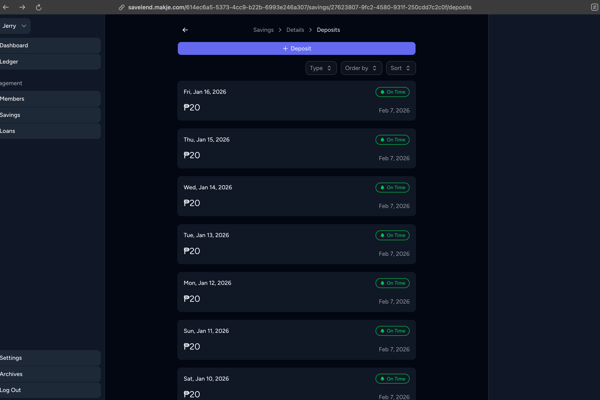
Task: Click the On Time badge for Jan 16
Action: point(392,92)
